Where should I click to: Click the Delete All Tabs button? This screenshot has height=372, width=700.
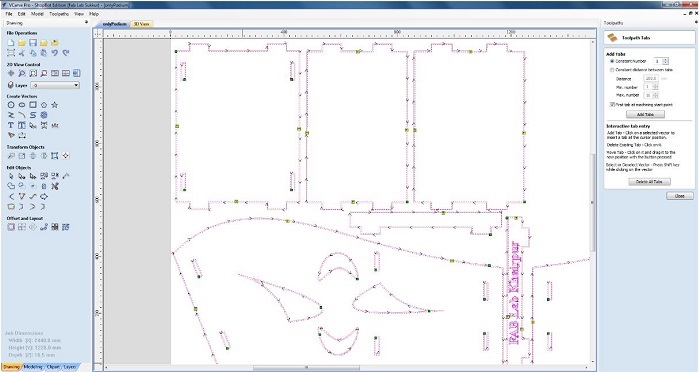pos(649,182)
